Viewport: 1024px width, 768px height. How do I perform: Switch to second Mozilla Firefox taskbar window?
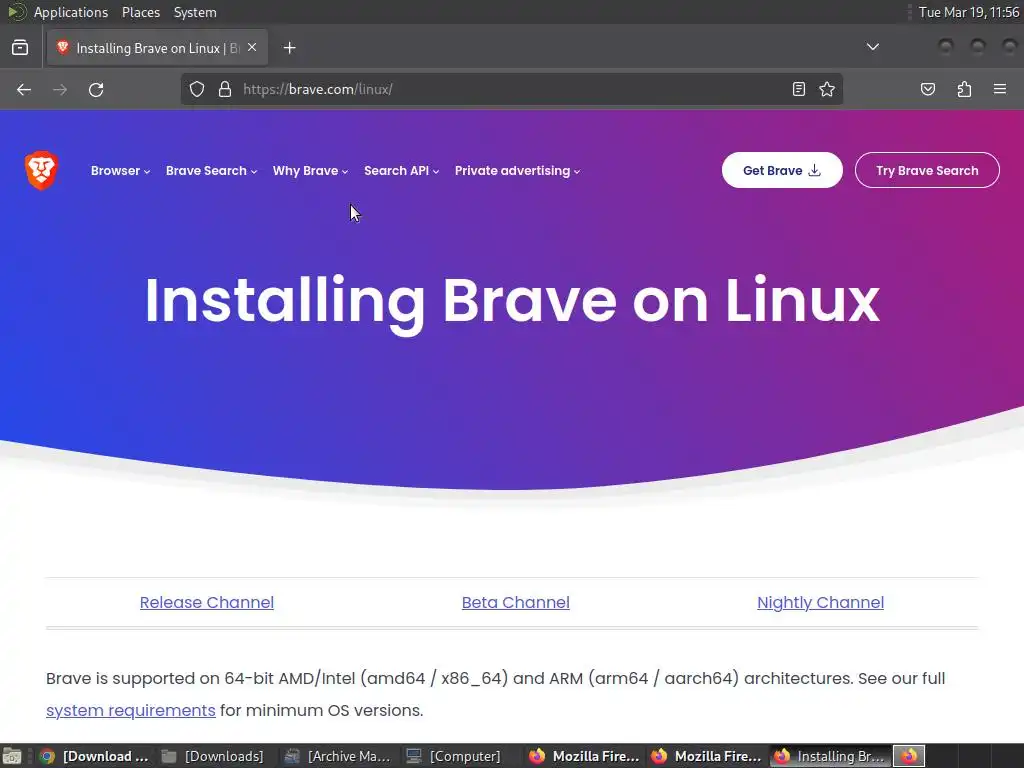706,756
